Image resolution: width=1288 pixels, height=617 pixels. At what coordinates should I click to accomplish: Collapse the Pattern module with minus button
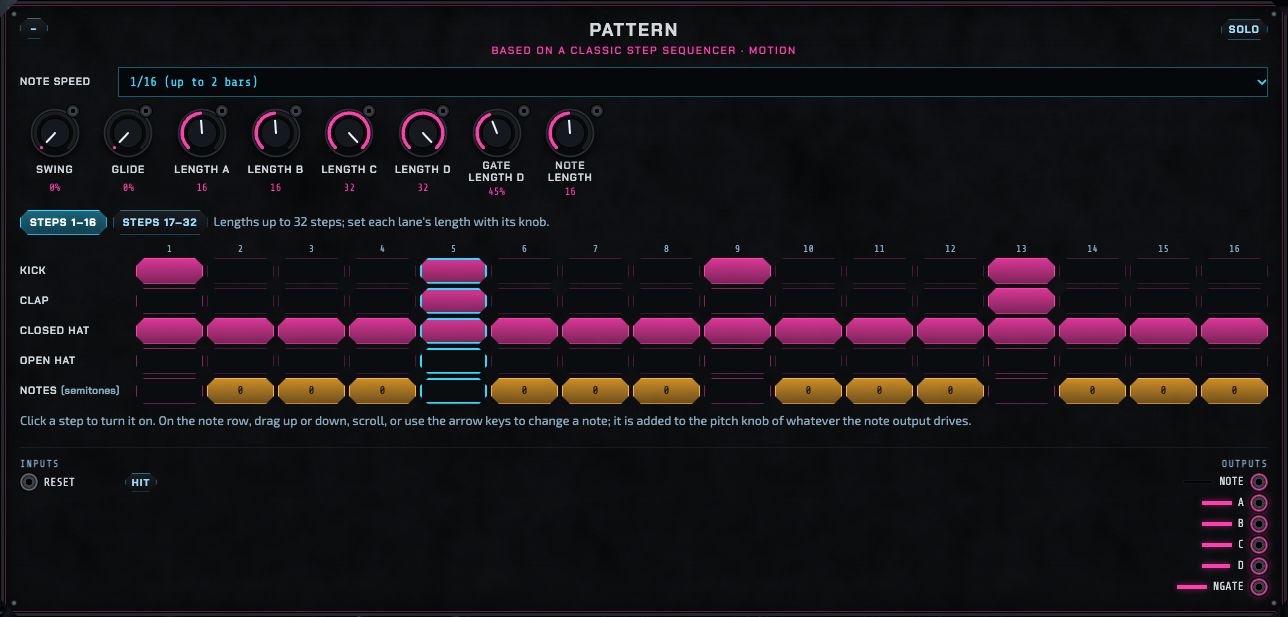pyautogui.click(x=33, y=29)
